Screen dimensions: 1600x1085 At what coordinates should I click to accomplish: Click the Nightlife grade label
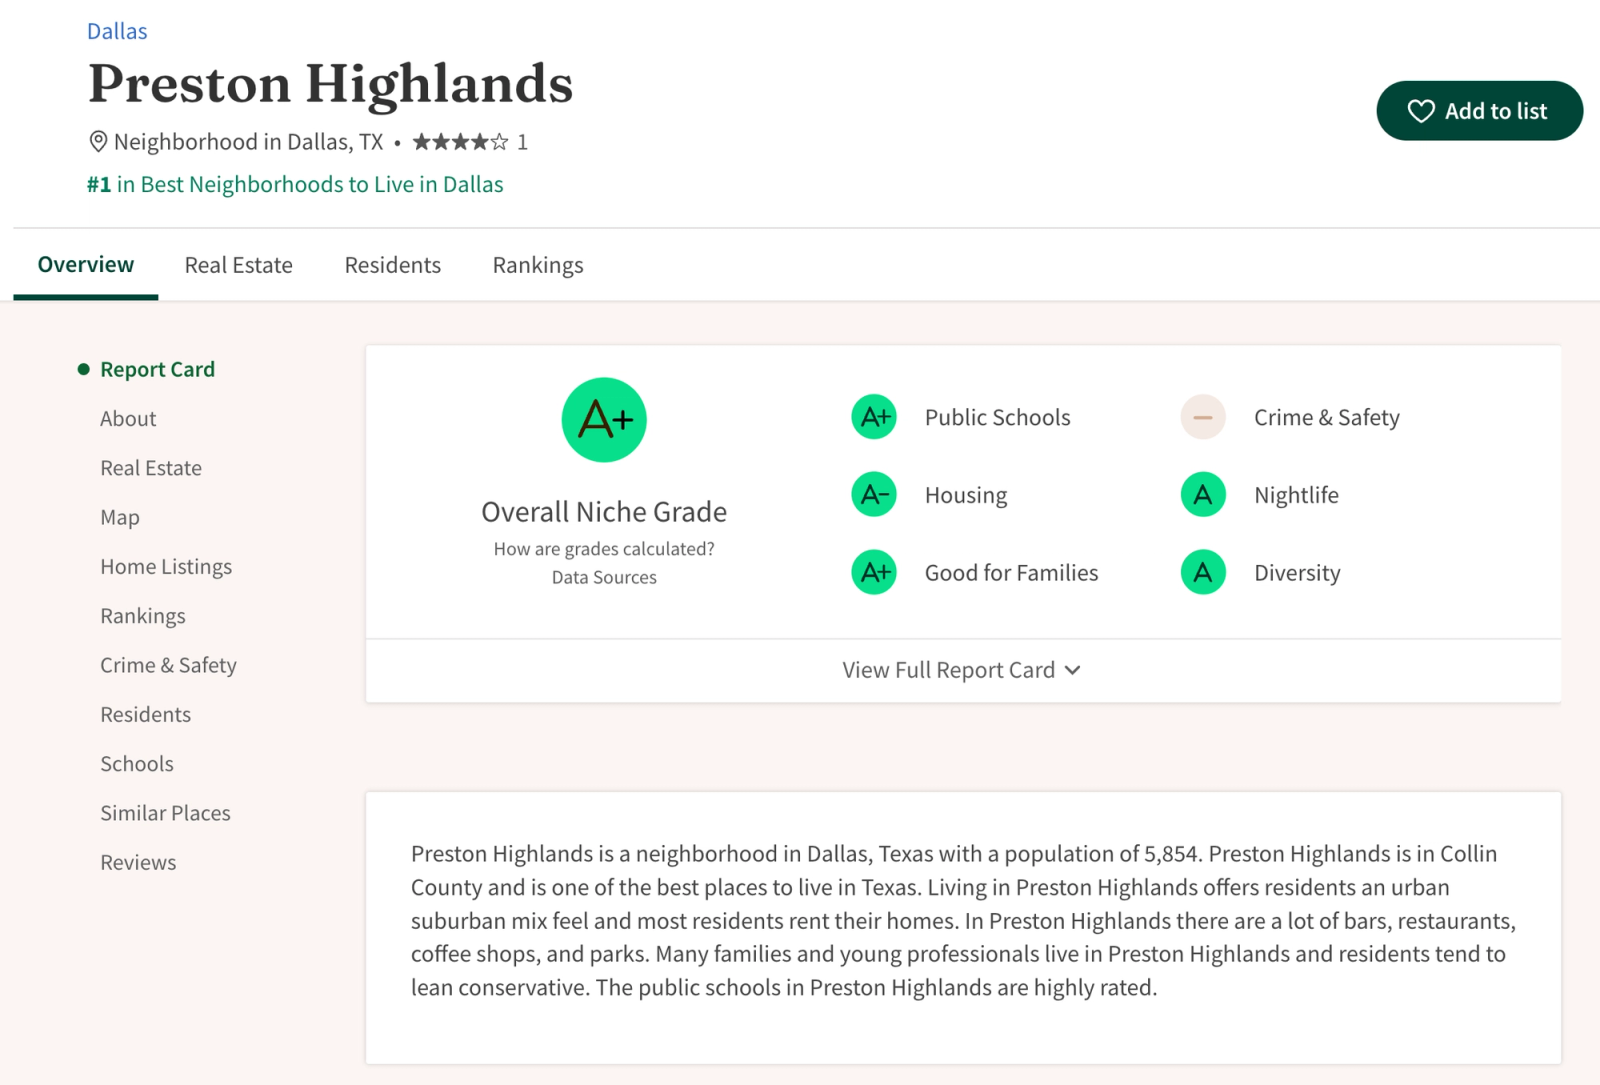click(x=1296, y=495)
